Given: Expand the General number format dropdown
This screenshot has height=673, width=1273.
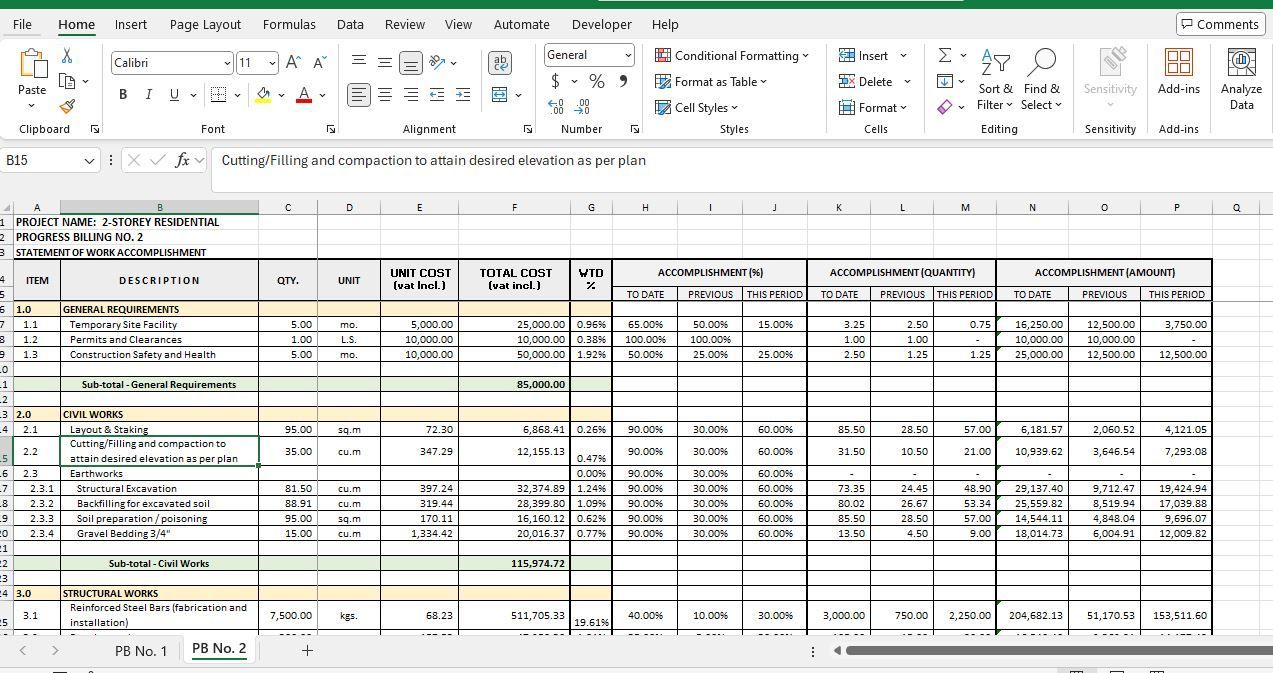Looking at the screenshot, I should (628, 55).
